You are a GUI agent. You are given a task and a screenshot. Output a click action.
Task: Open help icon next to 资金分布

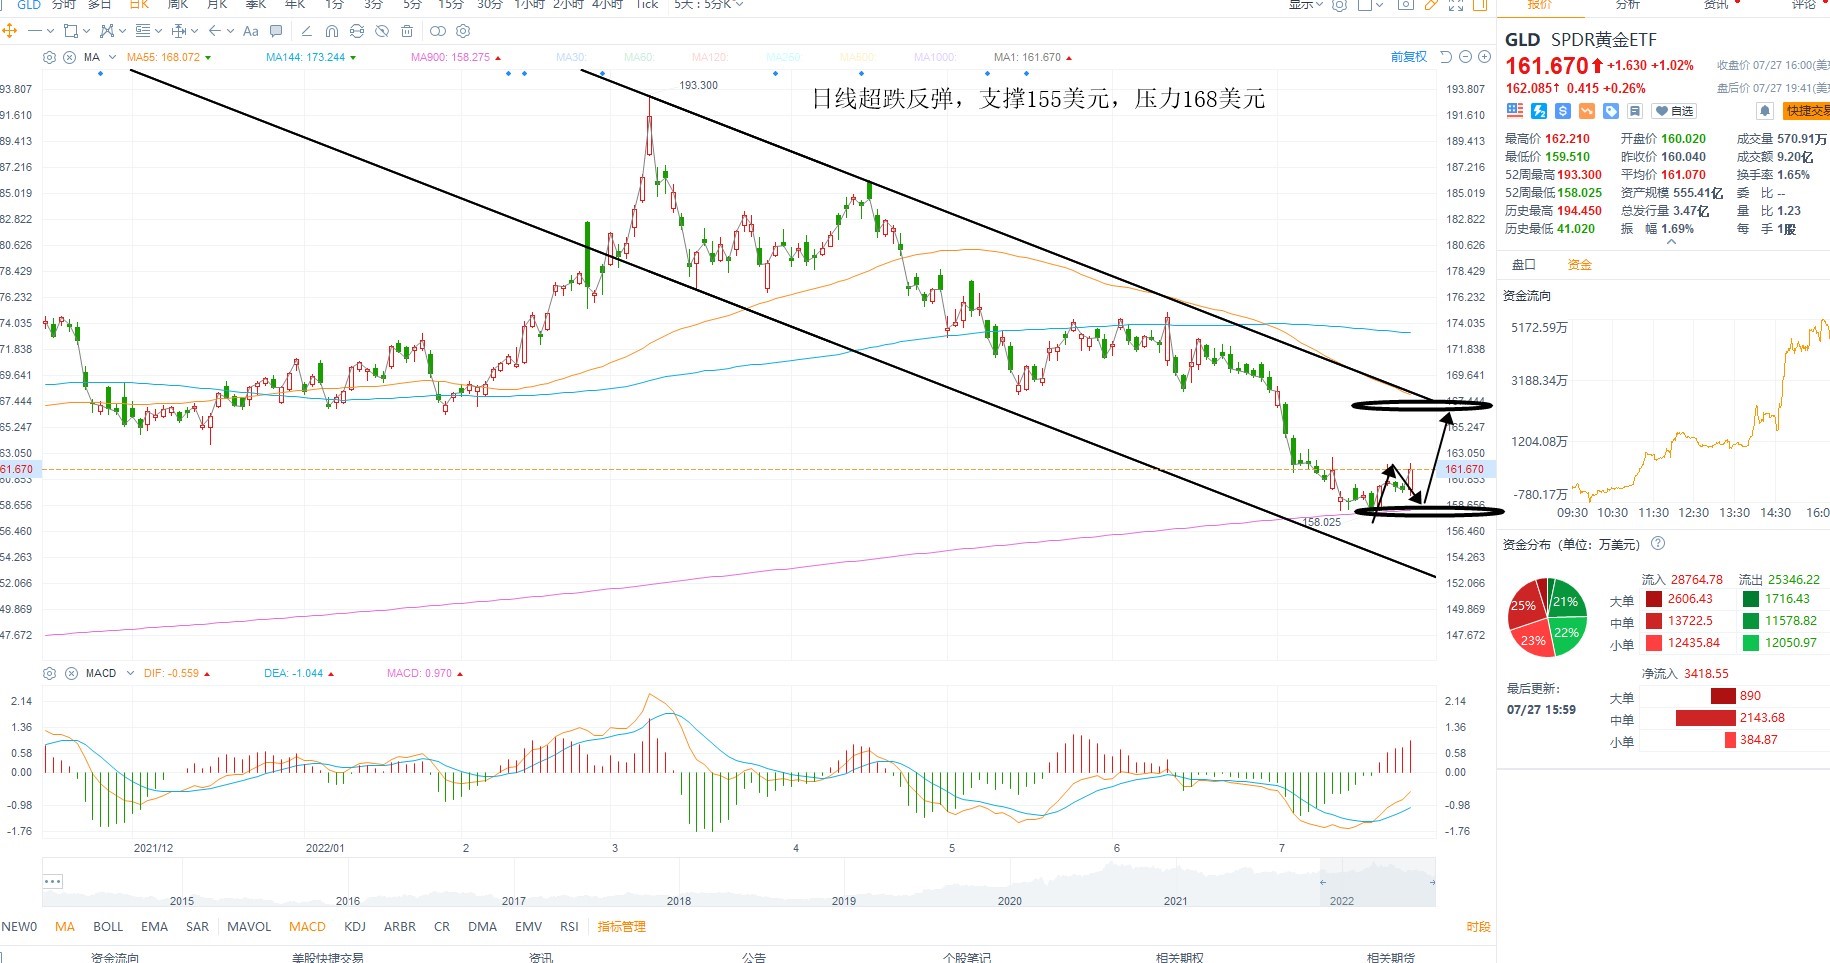[1658, 544]
